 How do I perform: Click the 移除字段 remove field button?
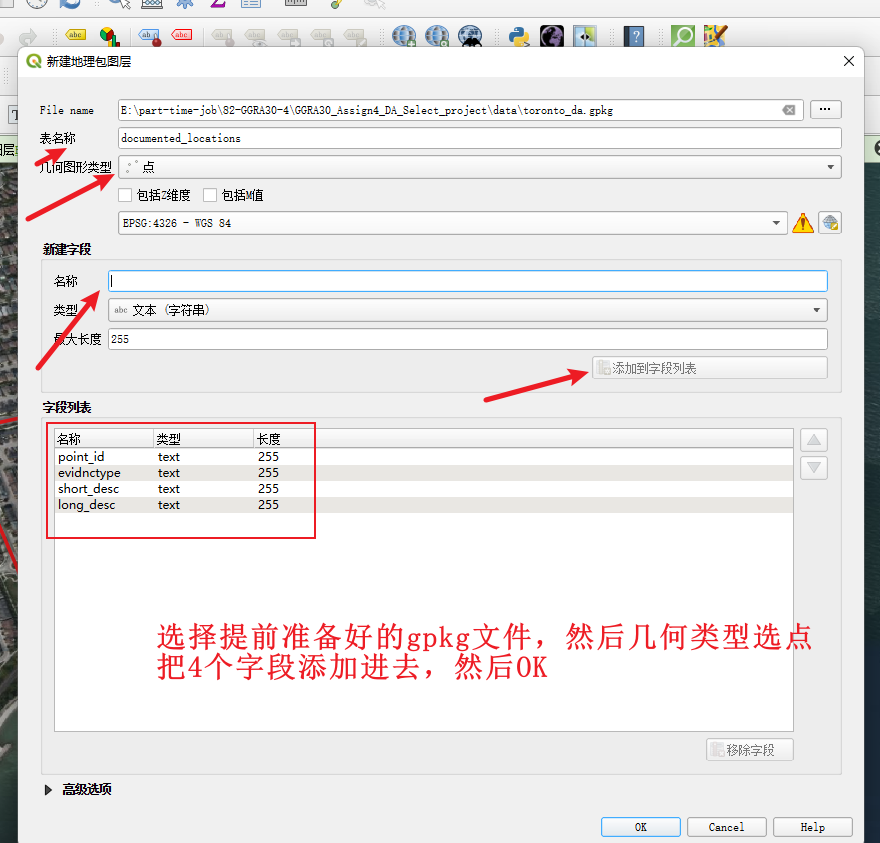[749, 750]
